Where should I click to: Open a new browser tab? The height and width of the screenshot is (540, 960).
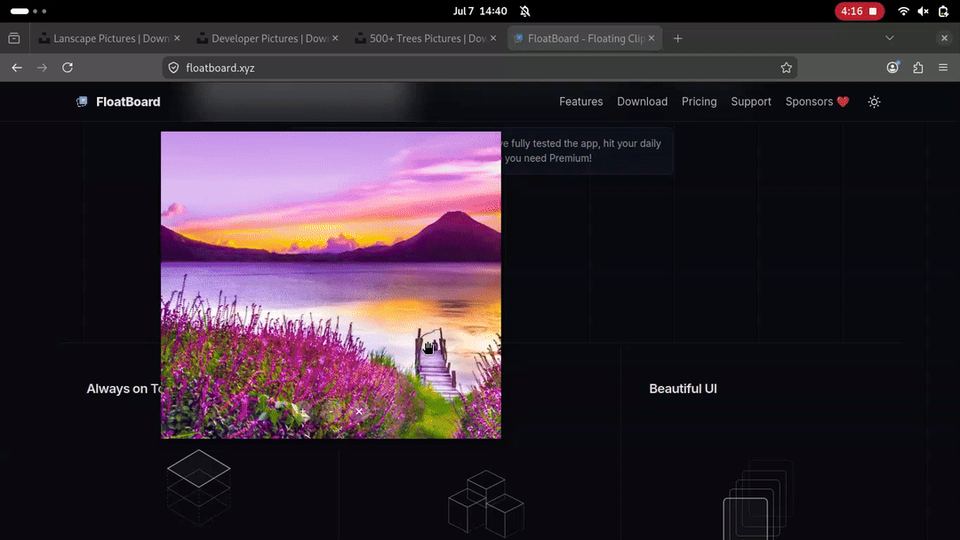pos(678,39)
